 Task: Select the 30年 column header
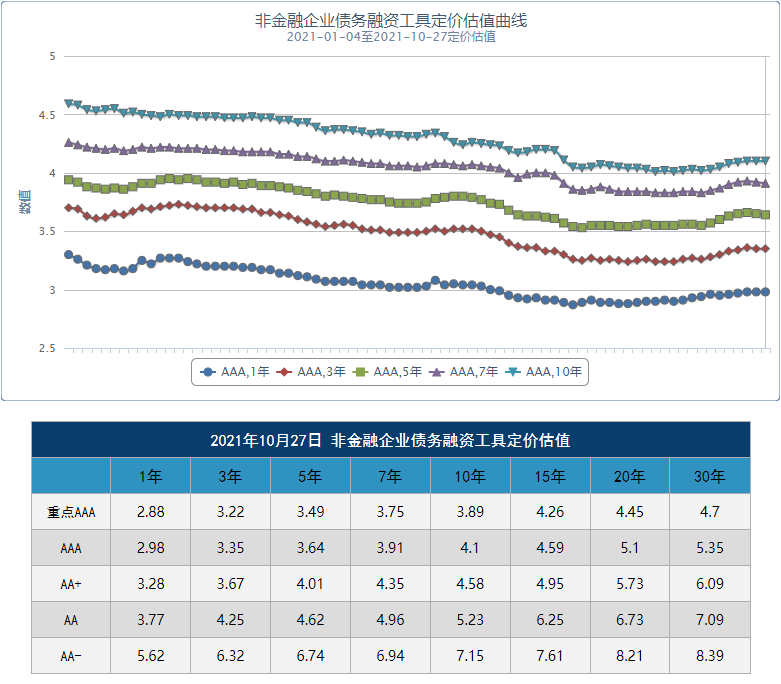click(x=710, y=476)
